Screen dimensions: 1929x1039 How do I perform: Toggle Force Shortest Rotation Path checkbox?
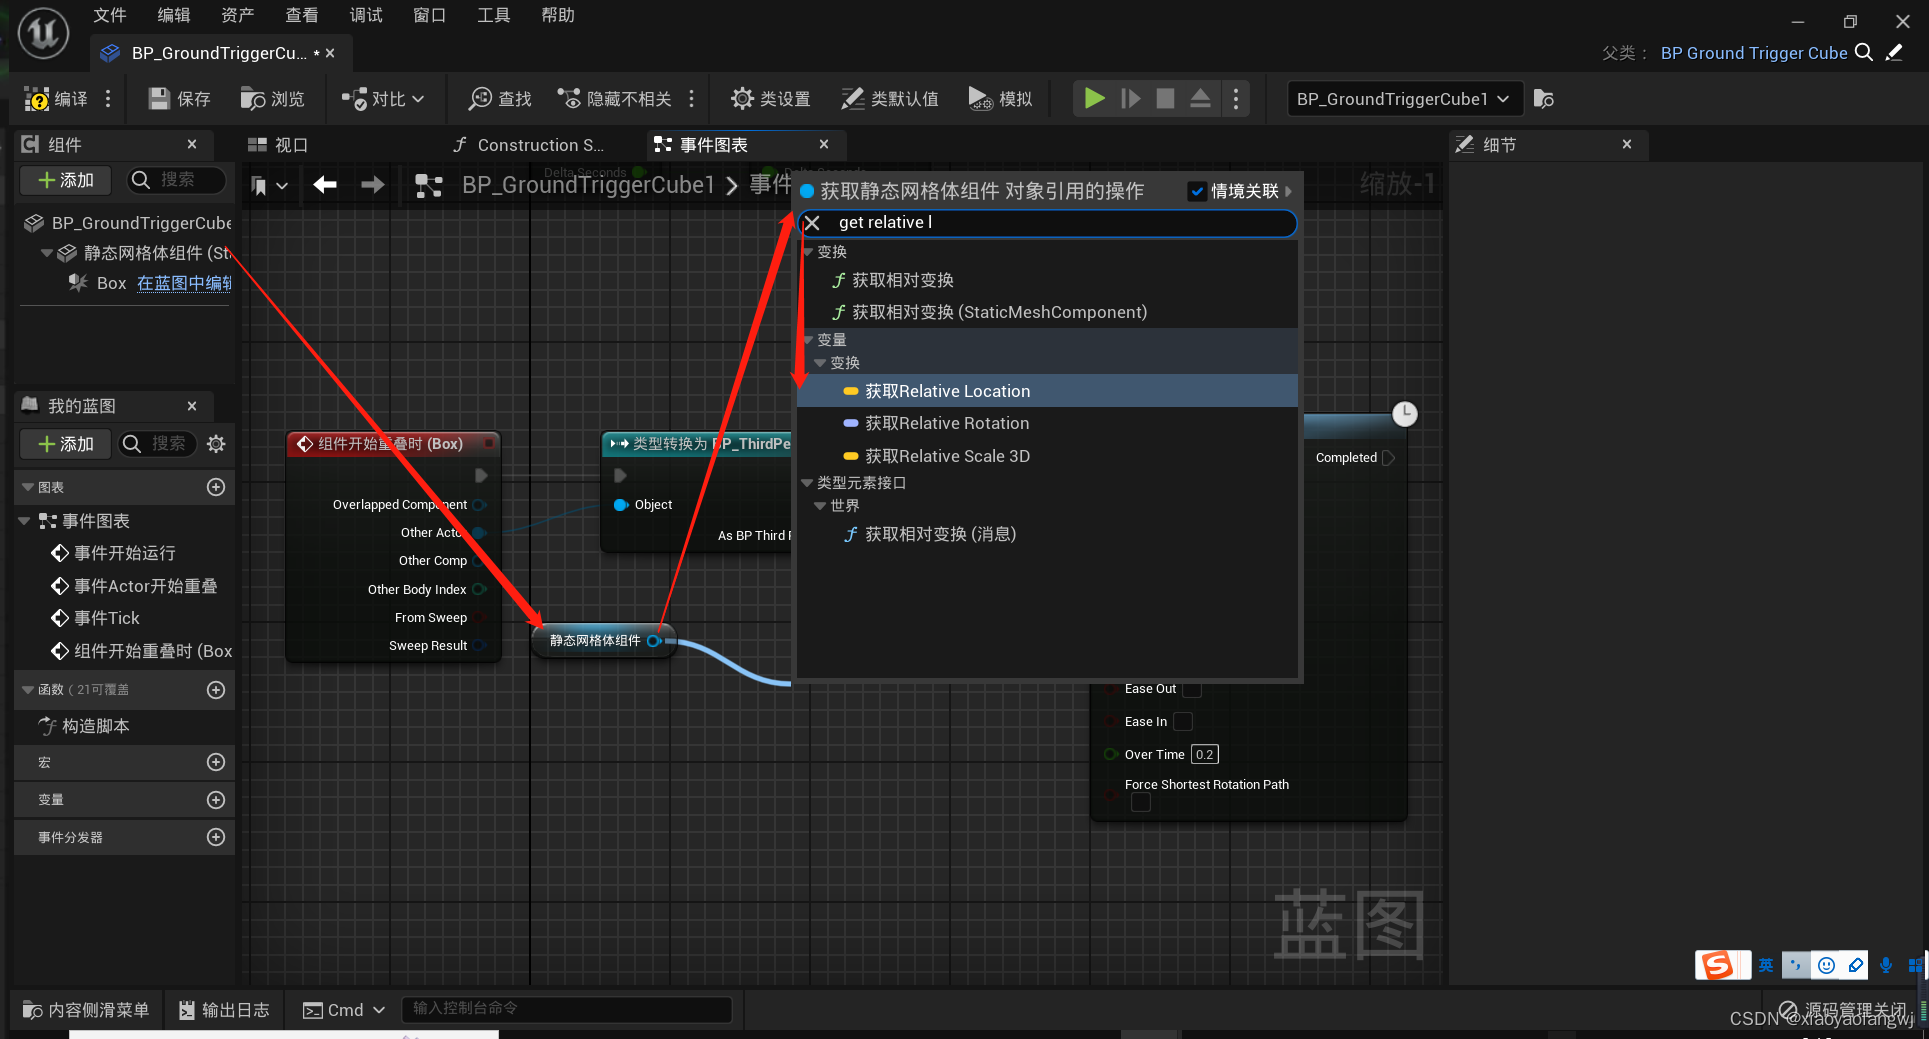(1141, 803)
